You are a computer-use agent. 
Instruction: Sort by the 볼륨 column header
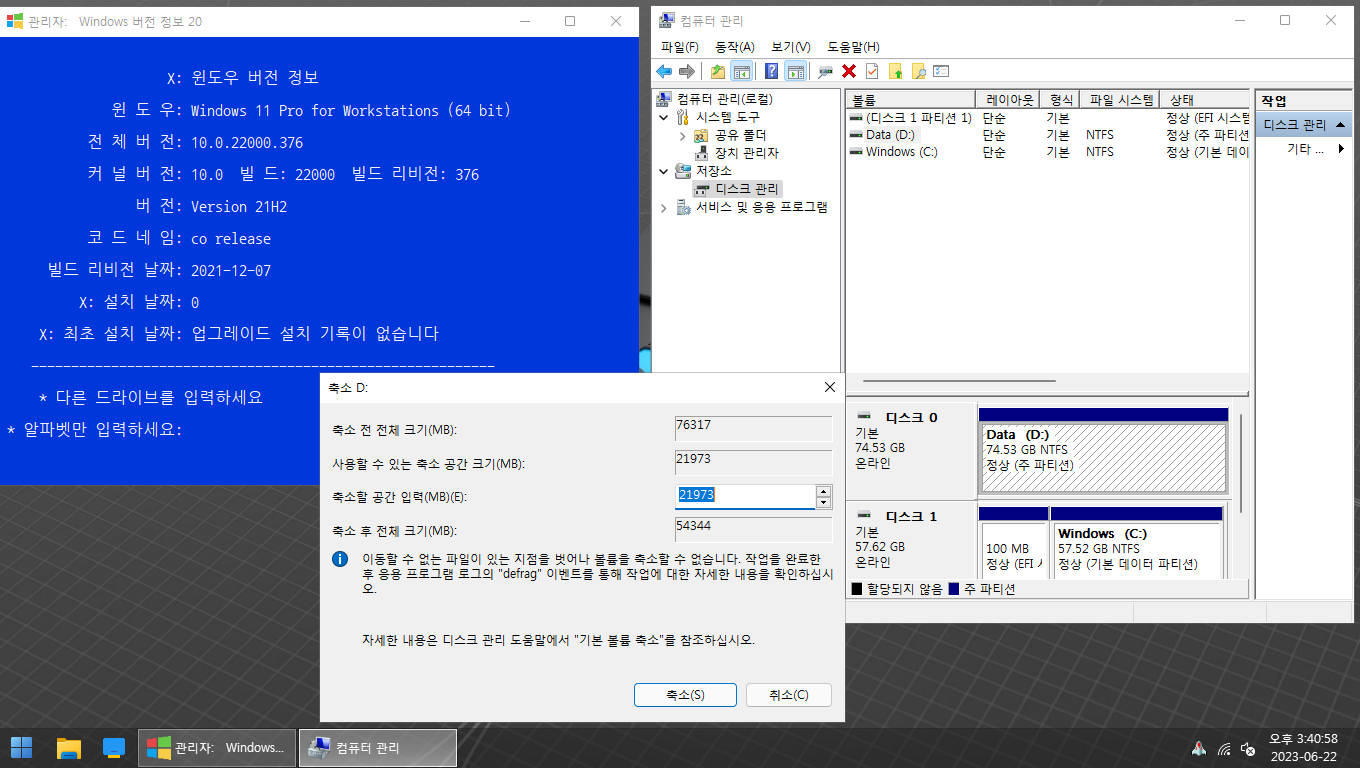click(910, 100)
